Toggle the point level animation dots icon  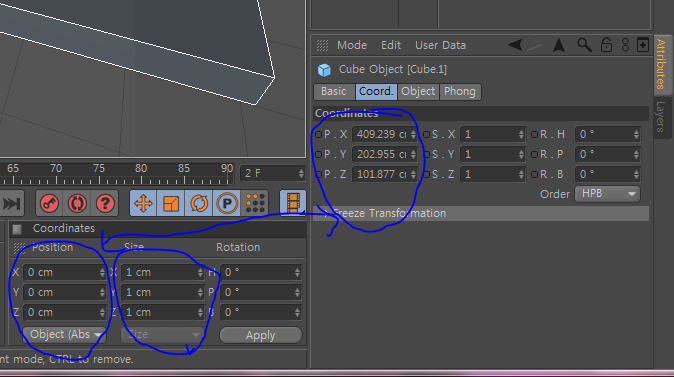pos(255,203)
